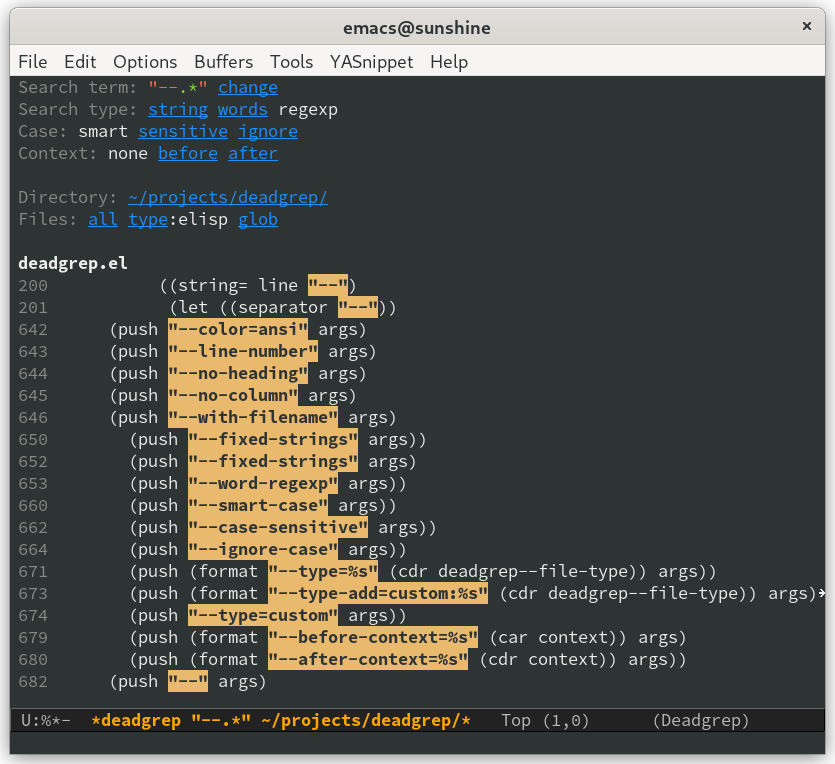Set files filter to all
Image resolution: width=835 pixels, height=764 pixels.
[103, 219]
